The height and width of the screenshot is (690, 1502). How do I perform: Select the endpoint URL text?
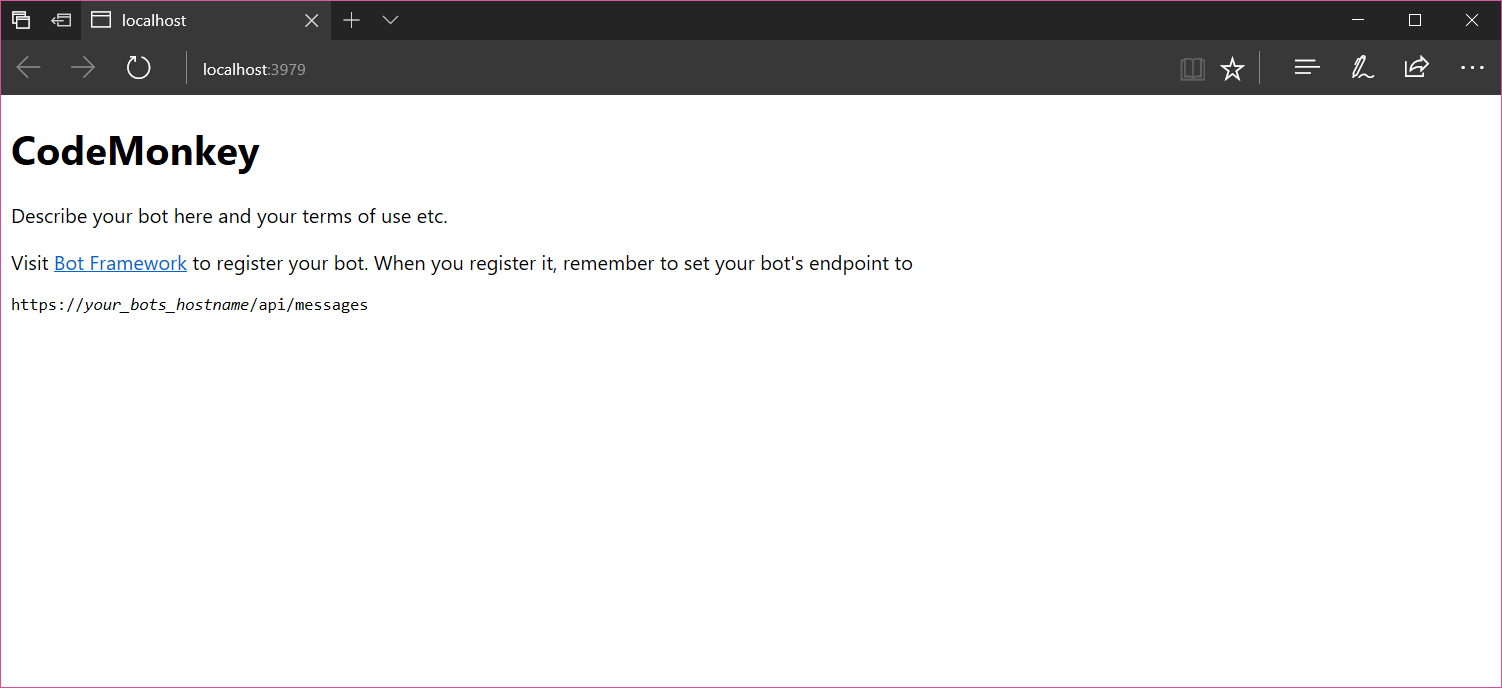coord(189,304)
